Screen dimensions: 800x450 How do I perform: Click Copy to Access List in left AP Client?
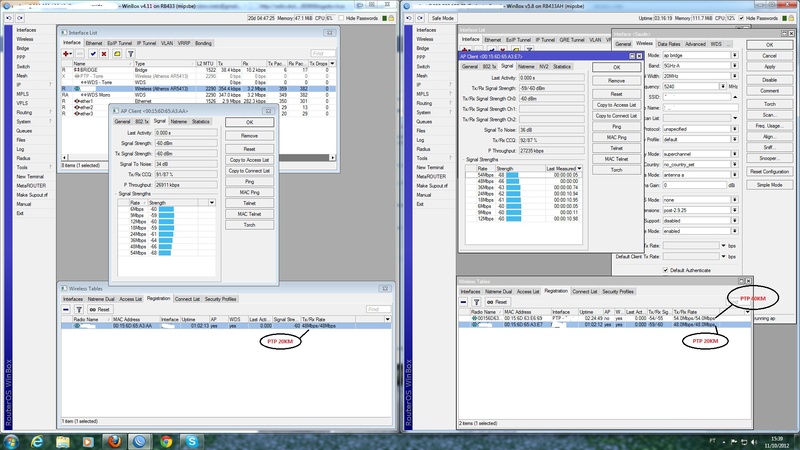click(249, 160)
